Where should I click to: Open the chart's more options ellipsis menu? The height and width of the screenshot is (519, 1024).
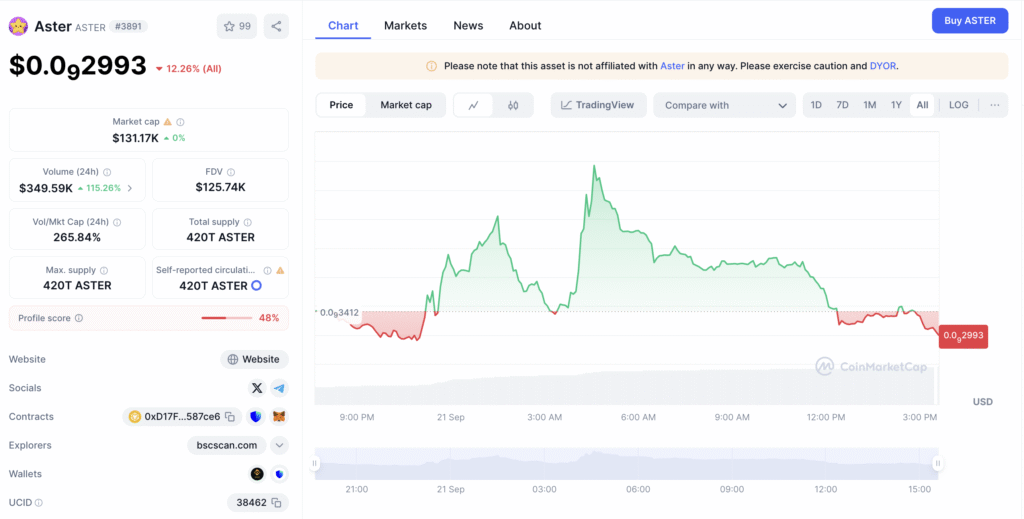[994, 105]
